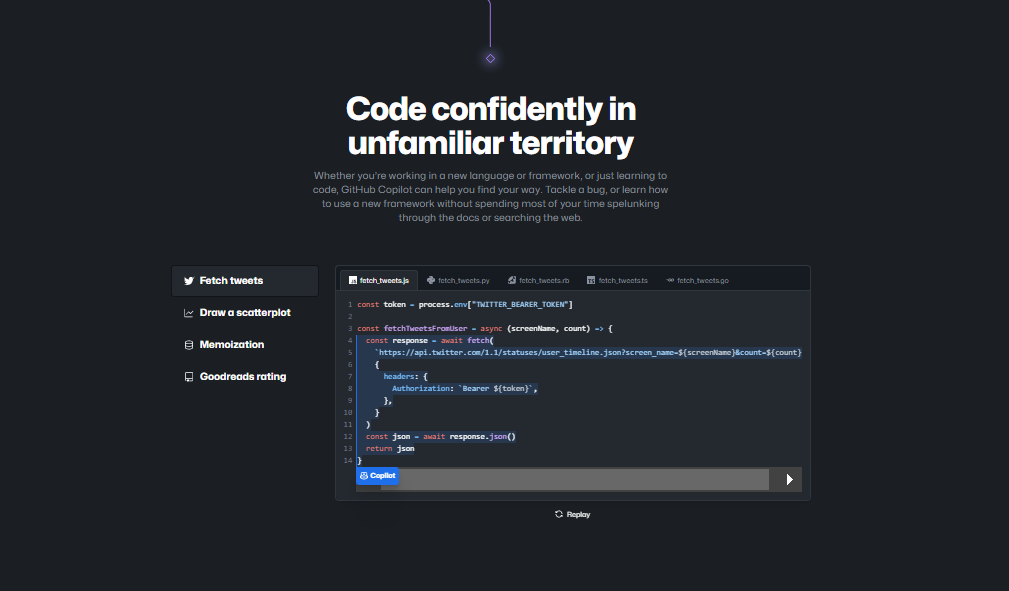Click the Ruby file icon in tab
Image resolution: width=1009 pixels, height=591 pixels.
click(x=512, y=280)
